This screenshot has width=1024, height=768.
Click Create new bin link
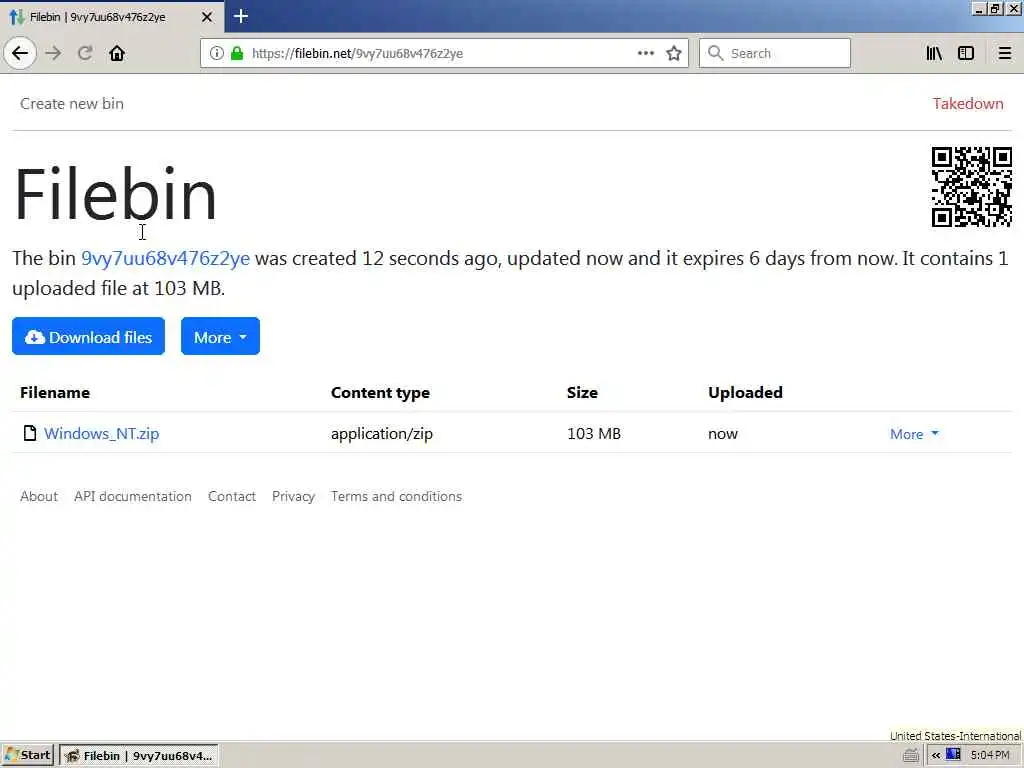72,103
